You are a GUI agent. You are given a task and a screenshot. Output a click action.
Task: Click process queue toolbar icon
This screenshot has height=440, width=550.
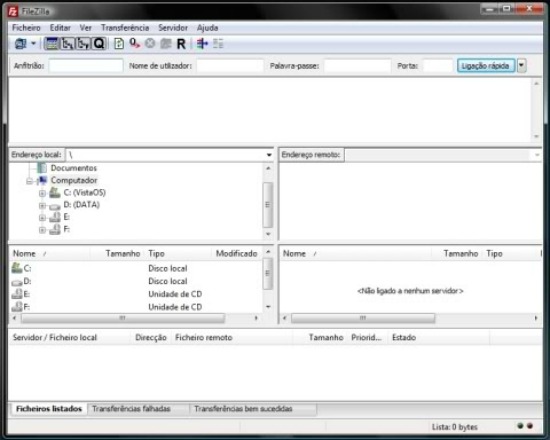(x=135, y=44)
